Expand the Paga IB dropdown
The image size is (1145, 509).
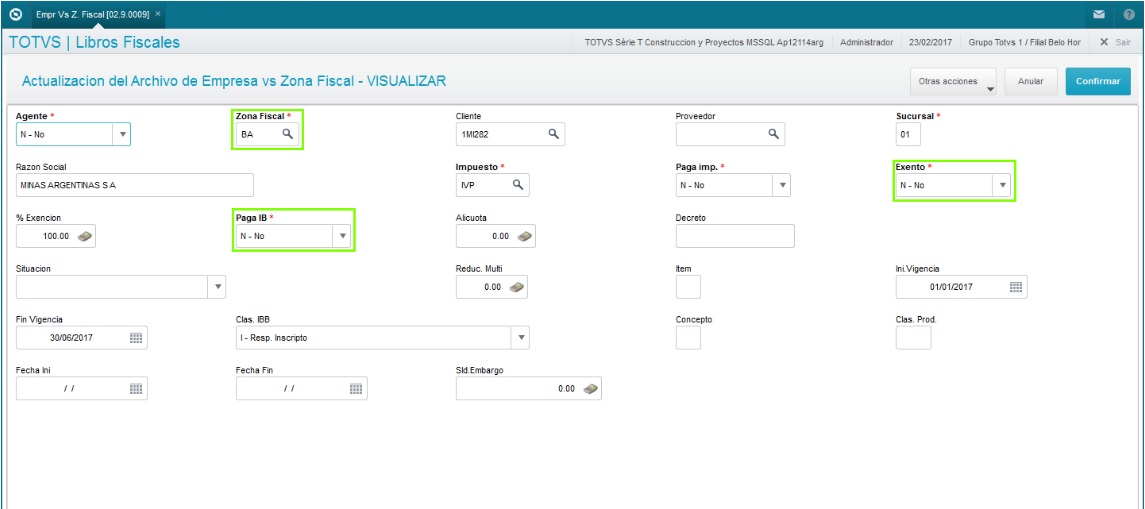[x=342, y=236]
